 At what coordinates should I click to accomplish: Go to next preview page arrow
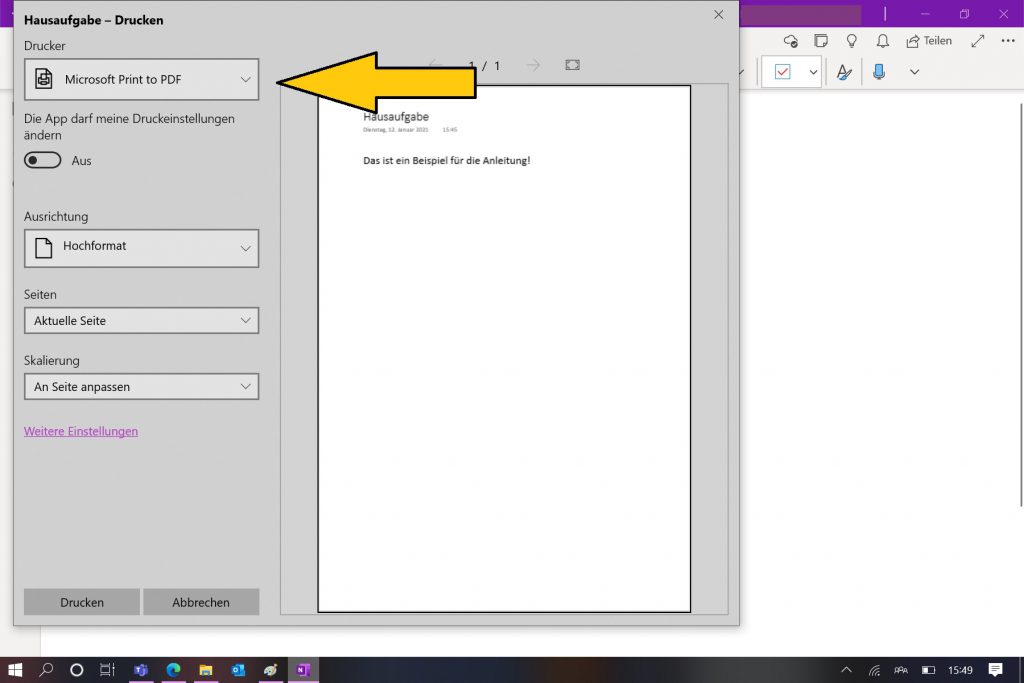tap(533, 65)
